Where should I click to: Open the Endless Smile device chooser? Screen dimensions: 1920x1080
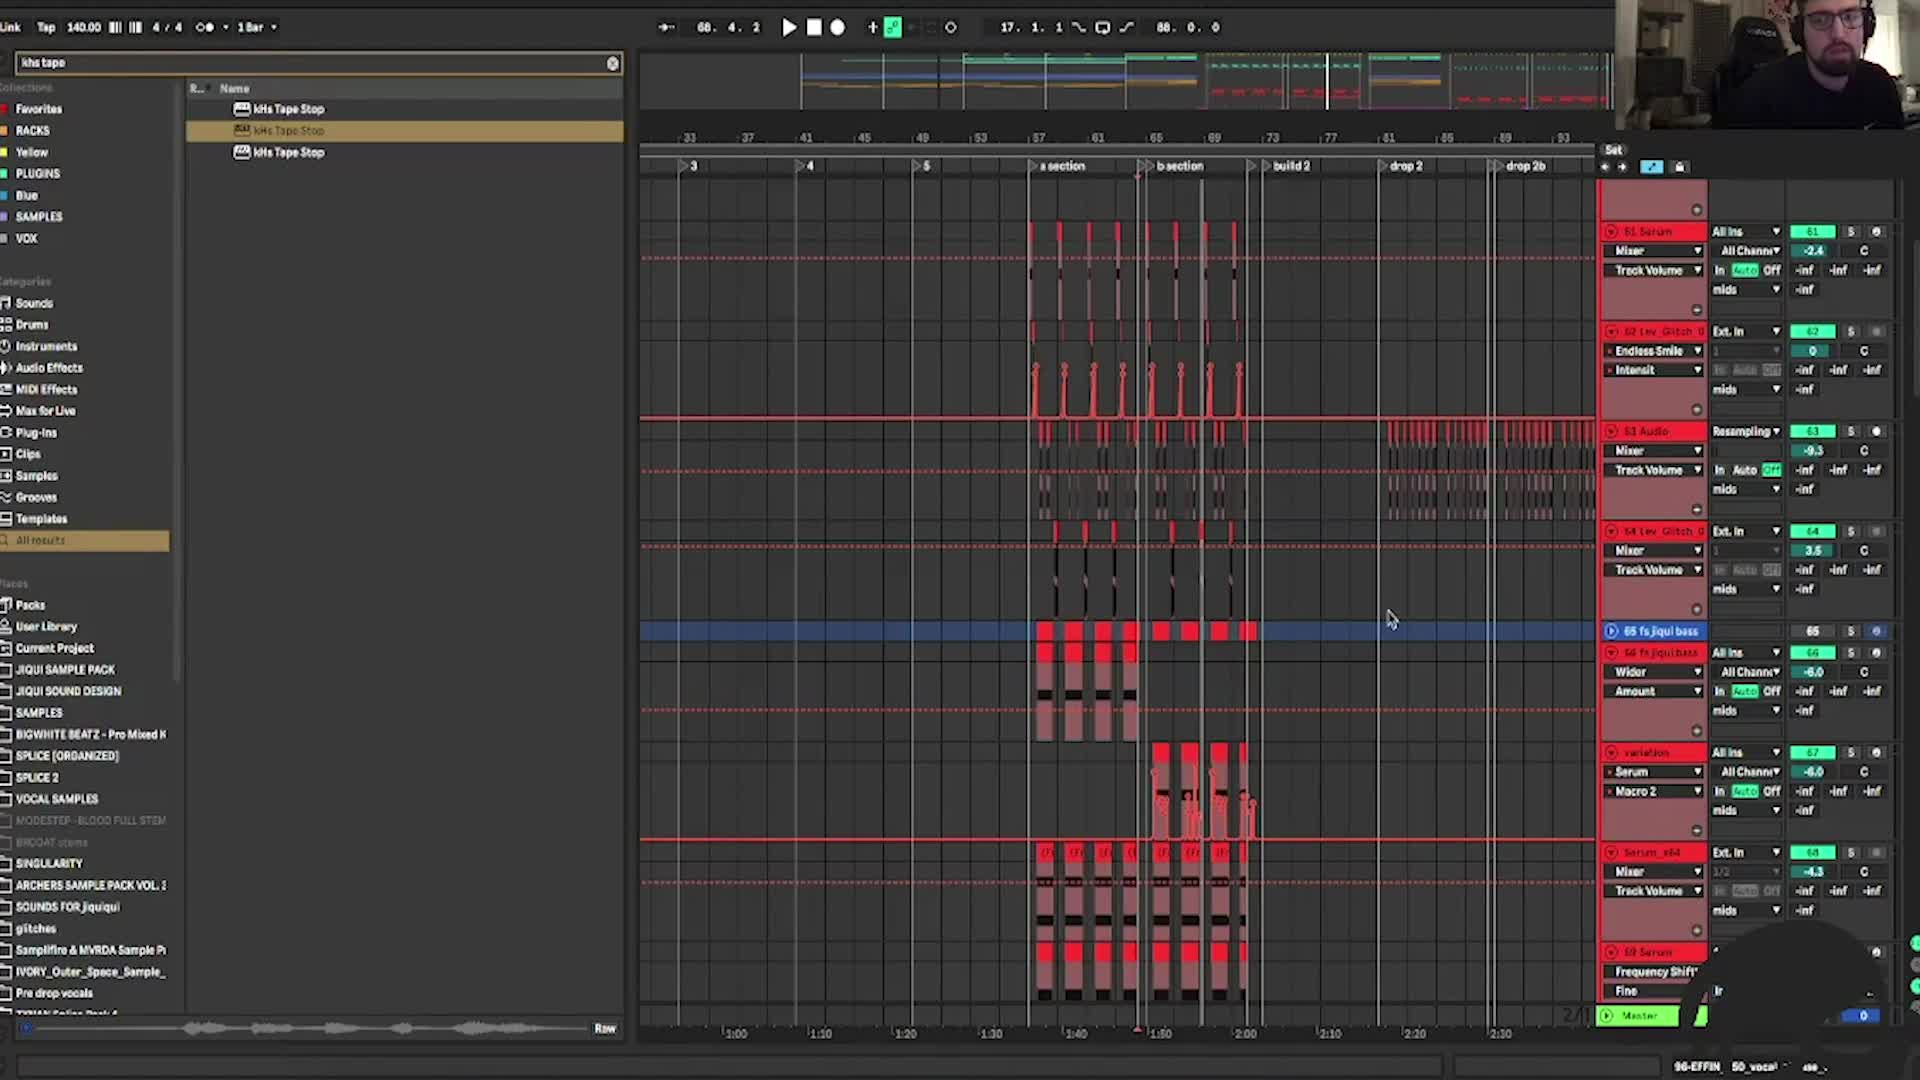tap(1656, 351)
